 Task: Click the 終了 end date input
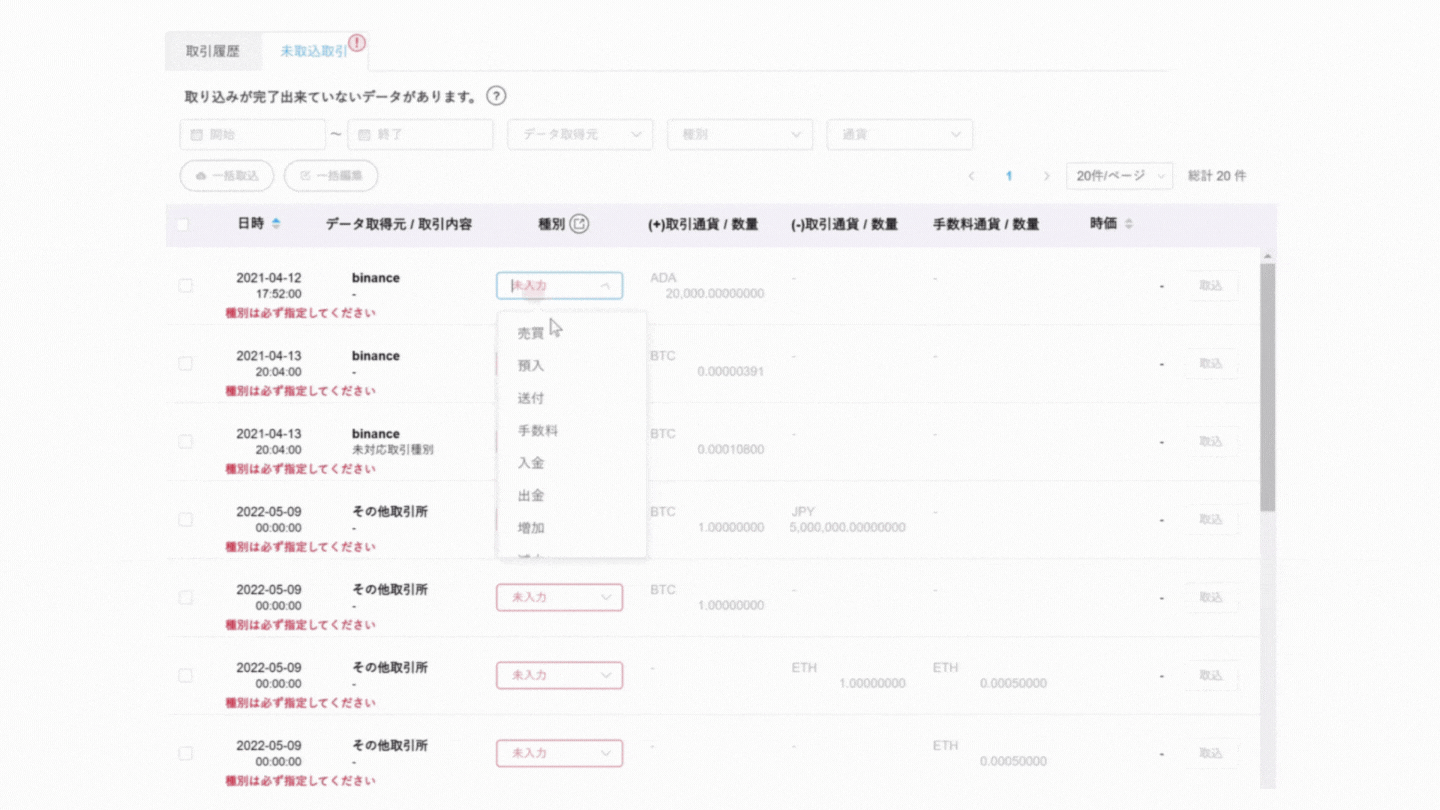420,134
